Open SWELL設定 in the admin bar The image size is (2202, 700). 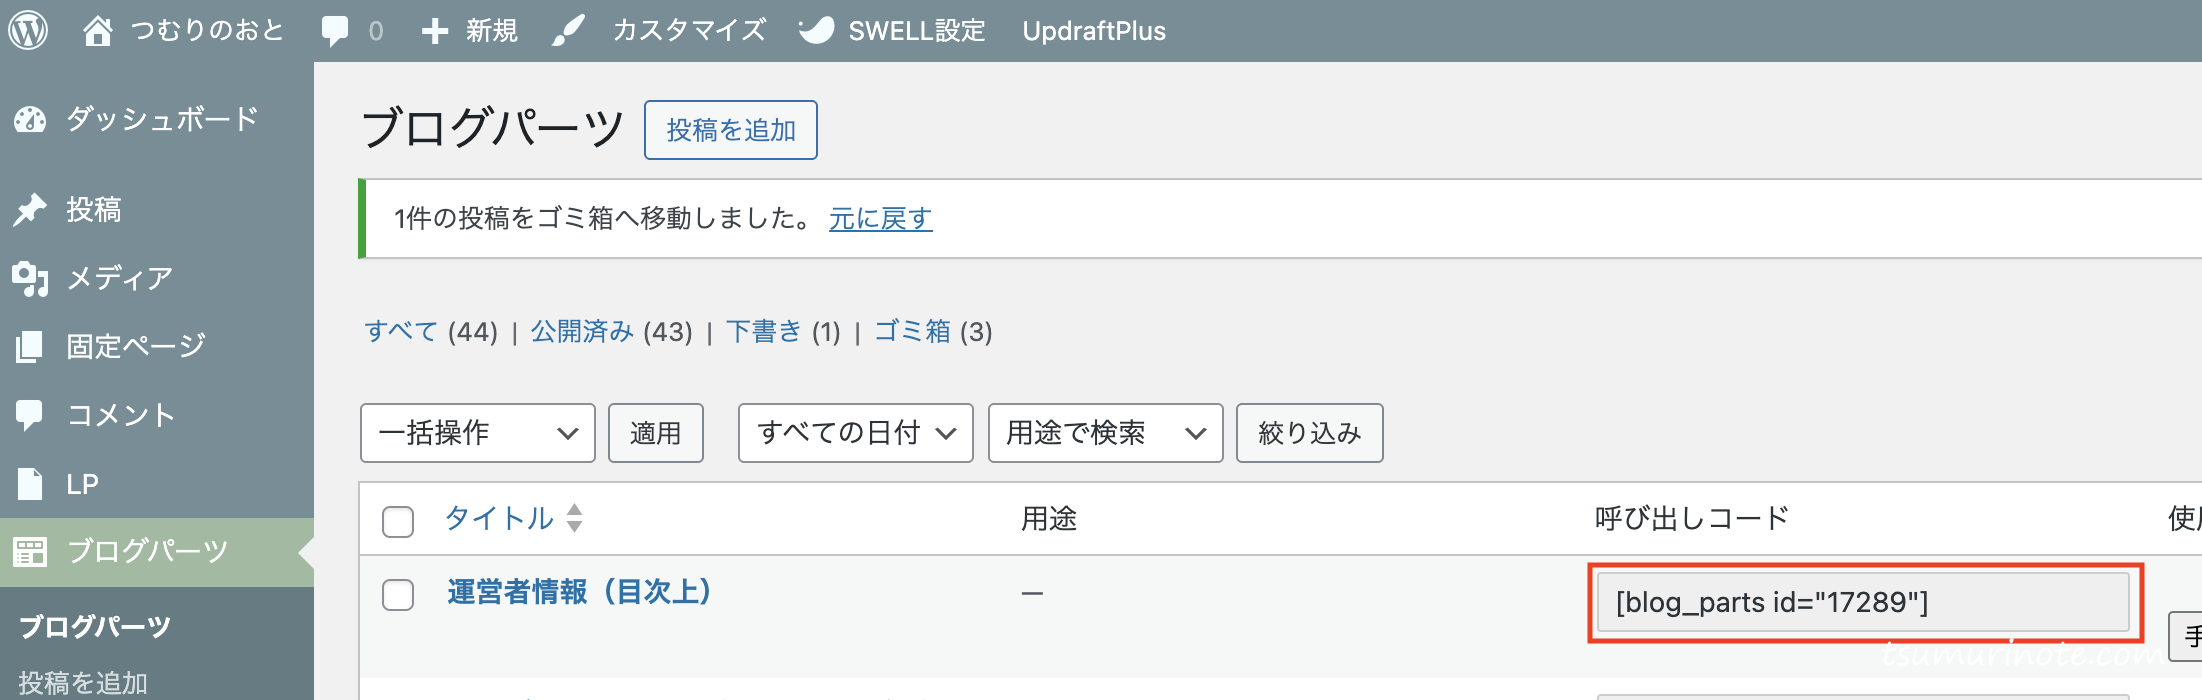pos(892,31)
